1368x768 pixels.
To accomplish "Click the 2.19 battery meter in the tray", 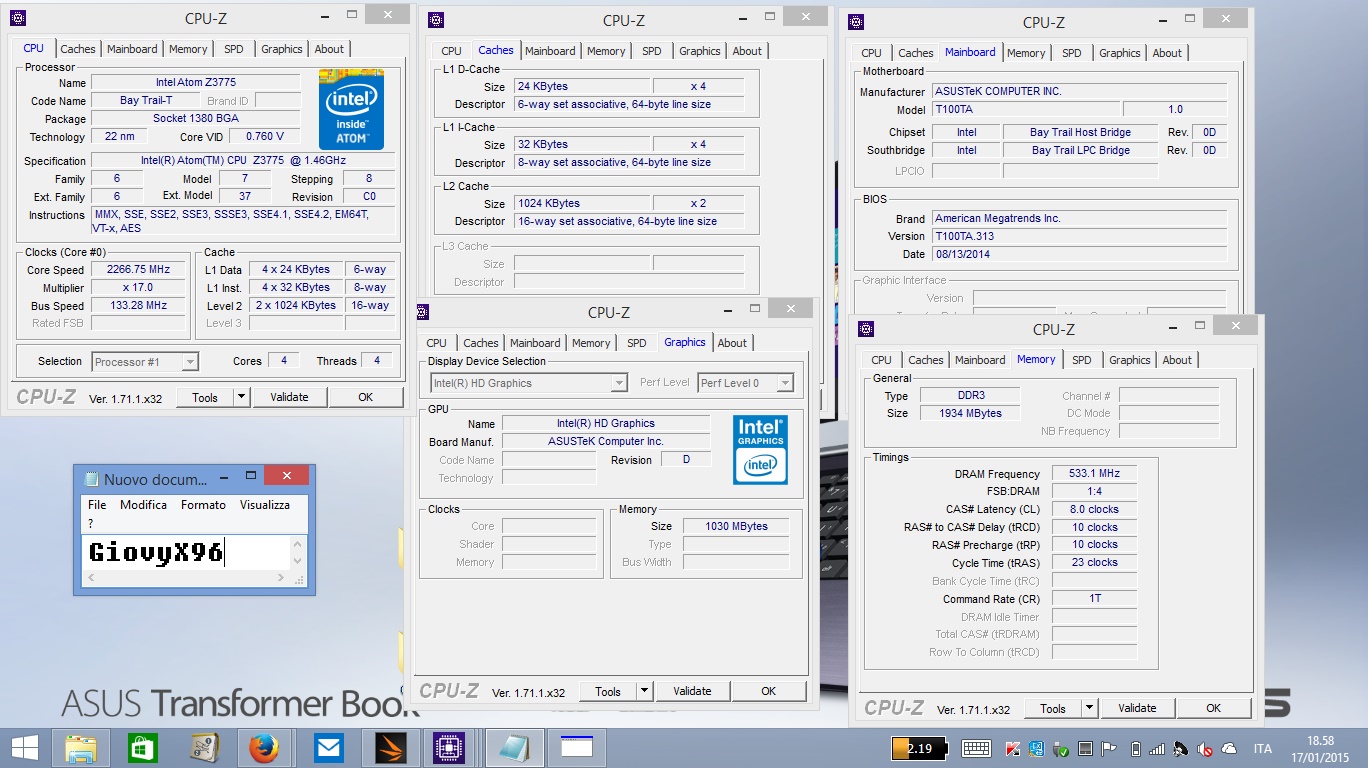I will pos(919,748).
